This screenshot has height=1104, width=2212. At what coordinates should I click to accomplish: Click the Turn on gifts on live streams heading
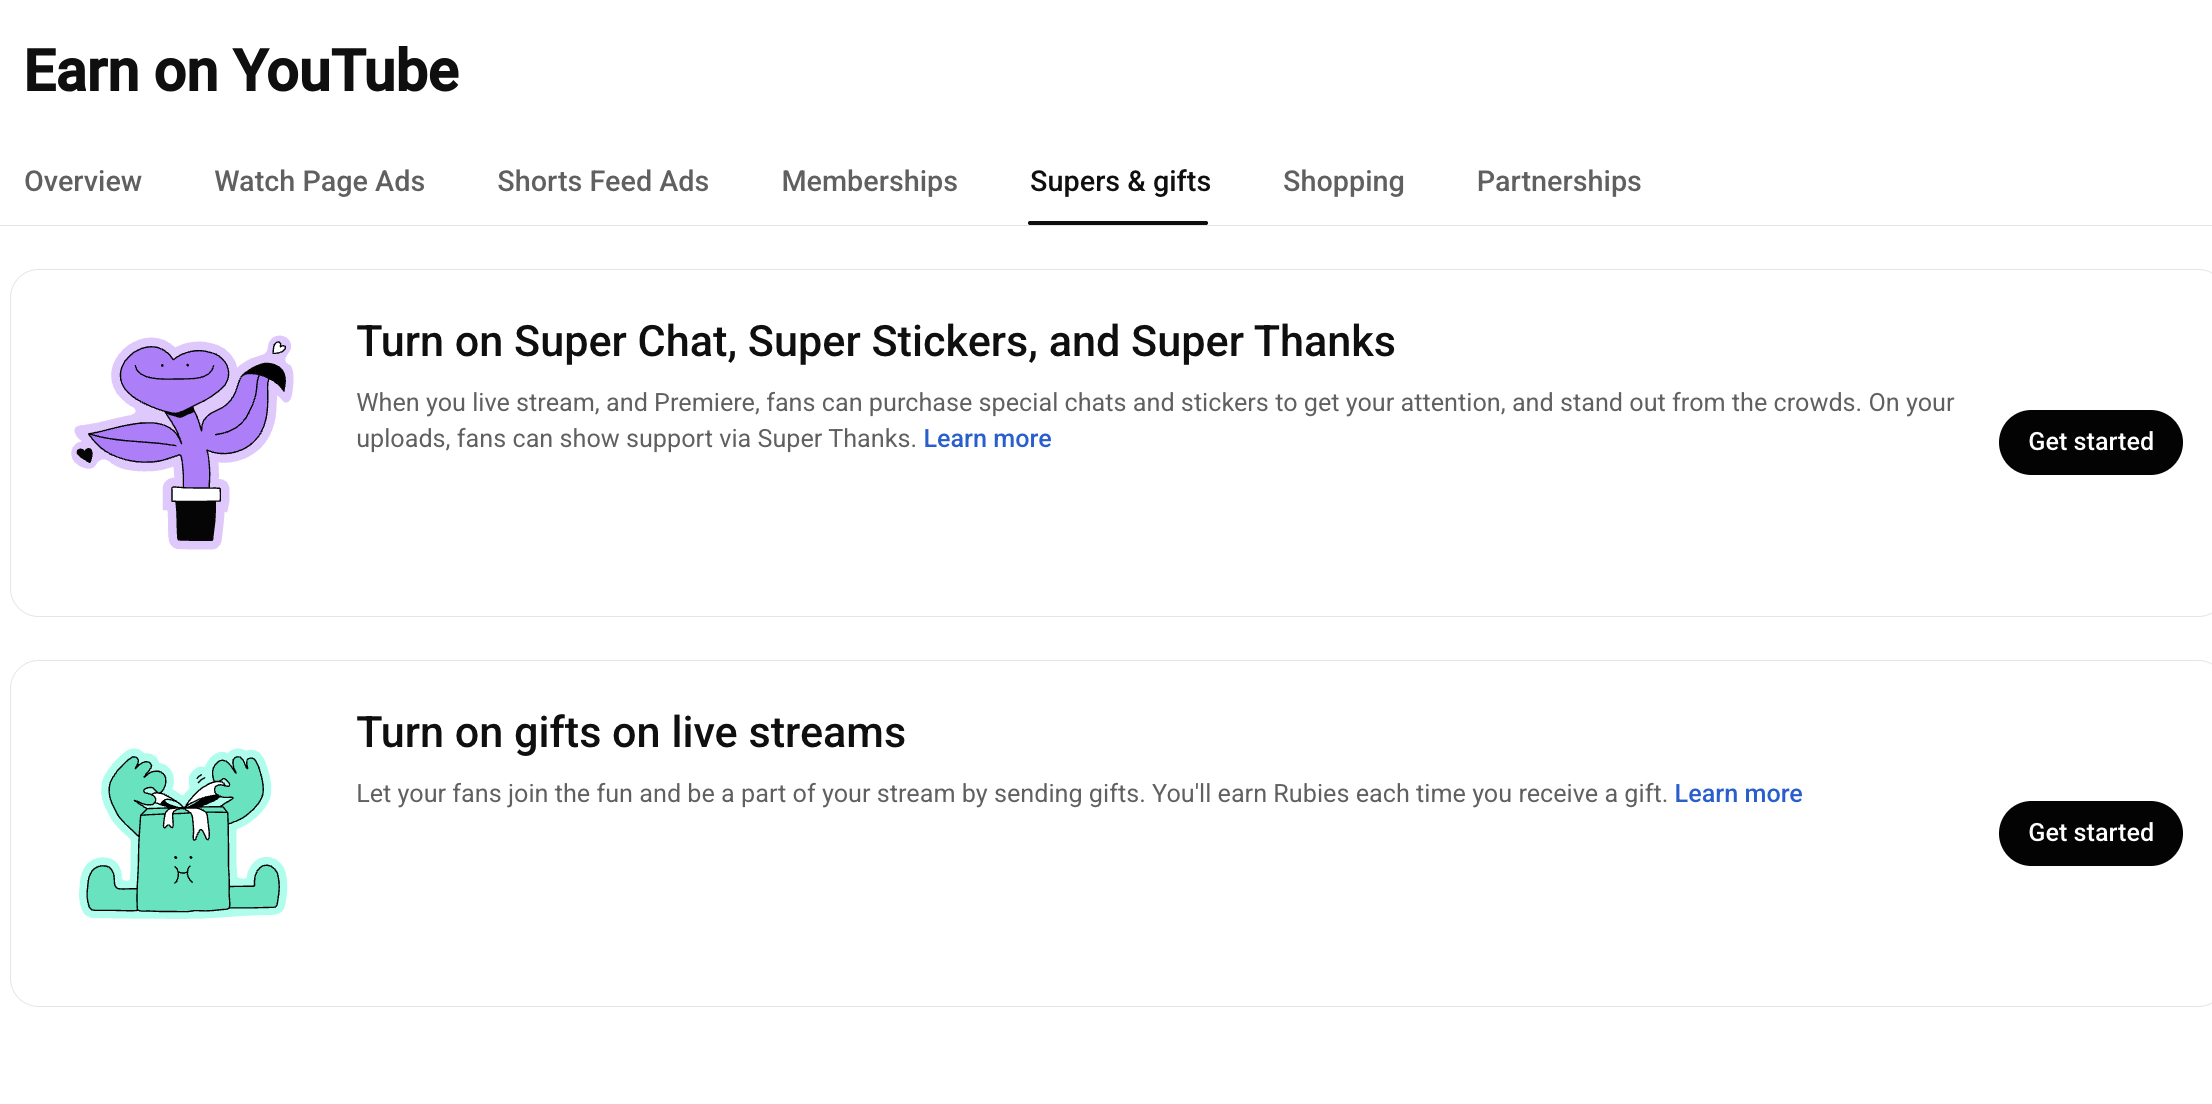631,733
